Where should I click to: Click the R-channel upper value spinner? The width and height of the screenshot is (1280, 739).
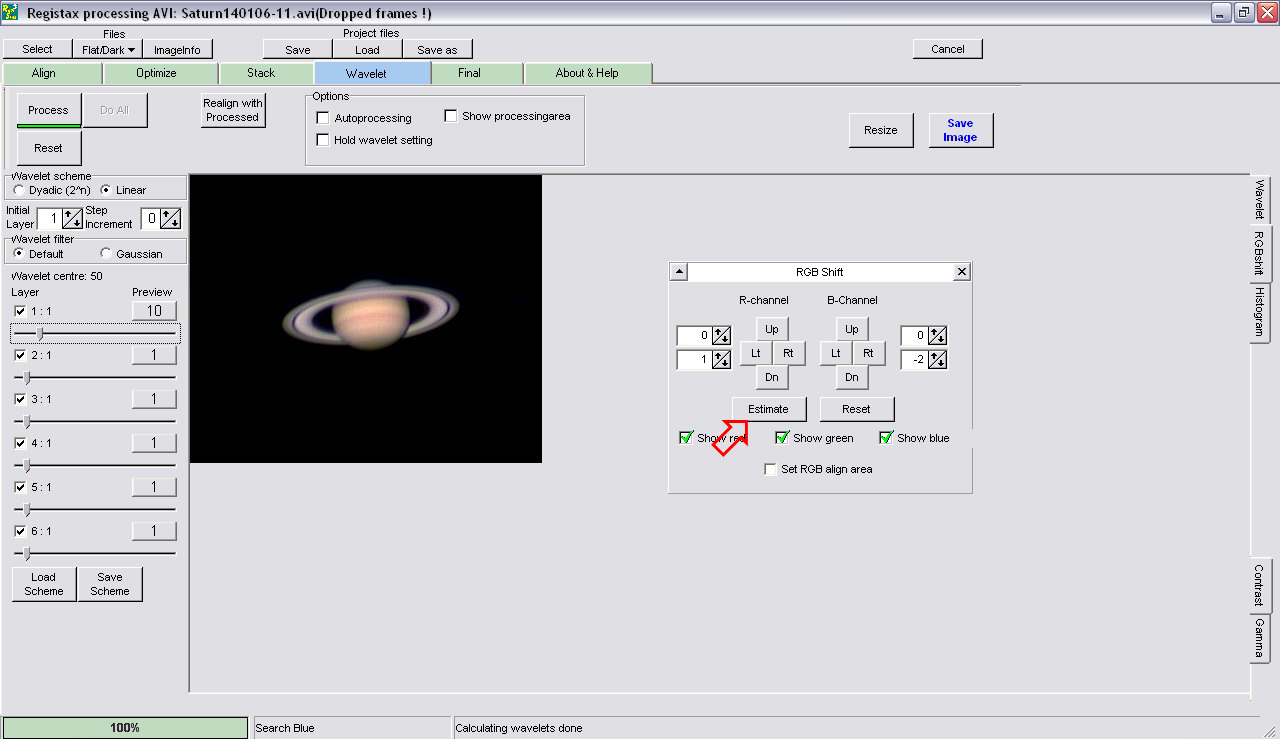[x=721, y=336]
